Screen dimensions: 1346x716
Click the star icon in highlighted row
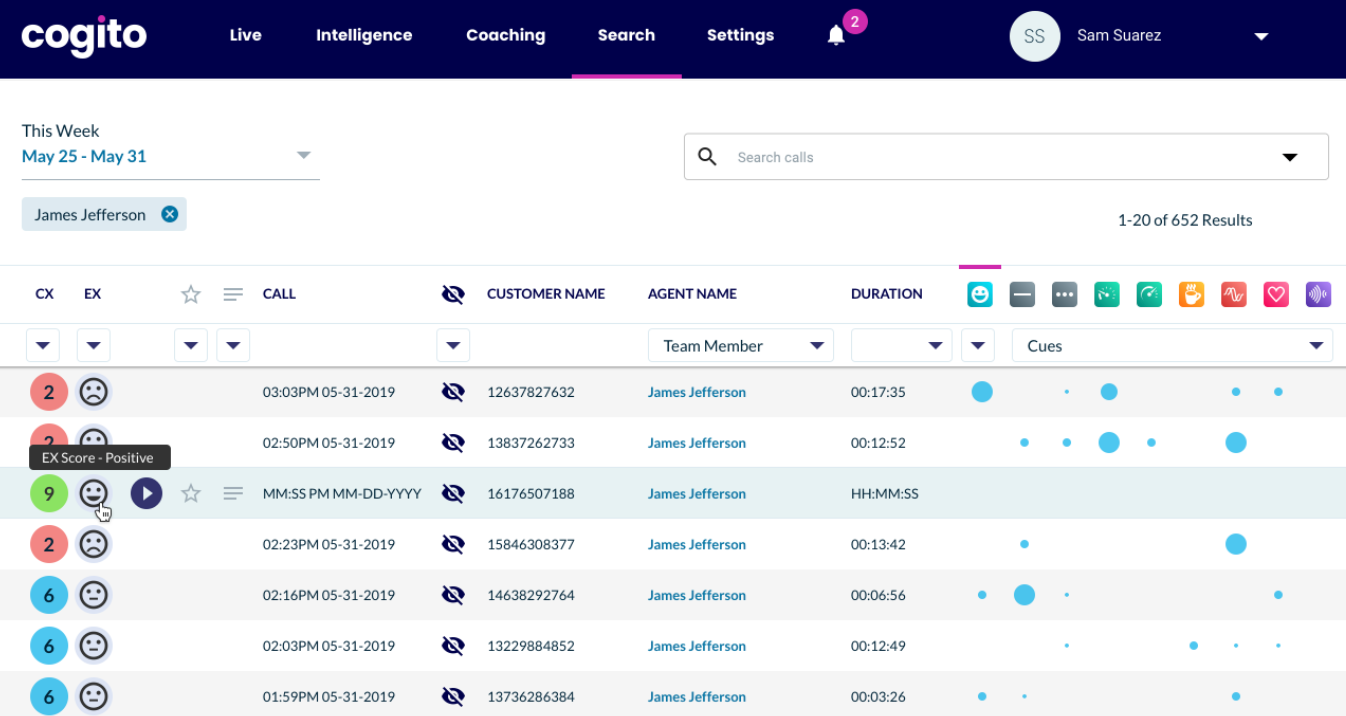click(x=191, y=493)
